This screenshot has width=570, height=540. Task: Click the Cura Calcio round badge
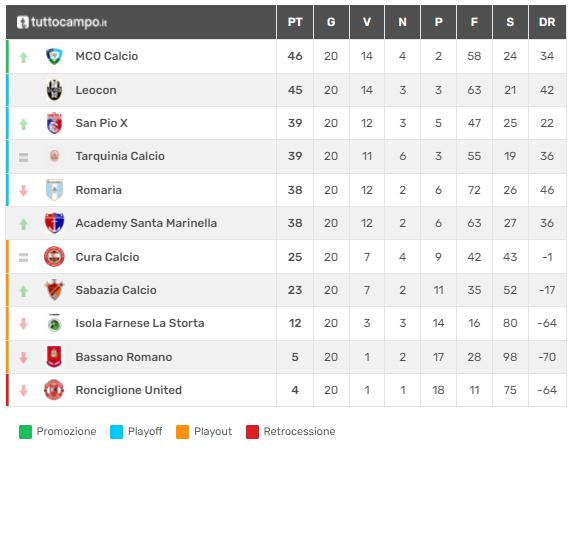54,257
